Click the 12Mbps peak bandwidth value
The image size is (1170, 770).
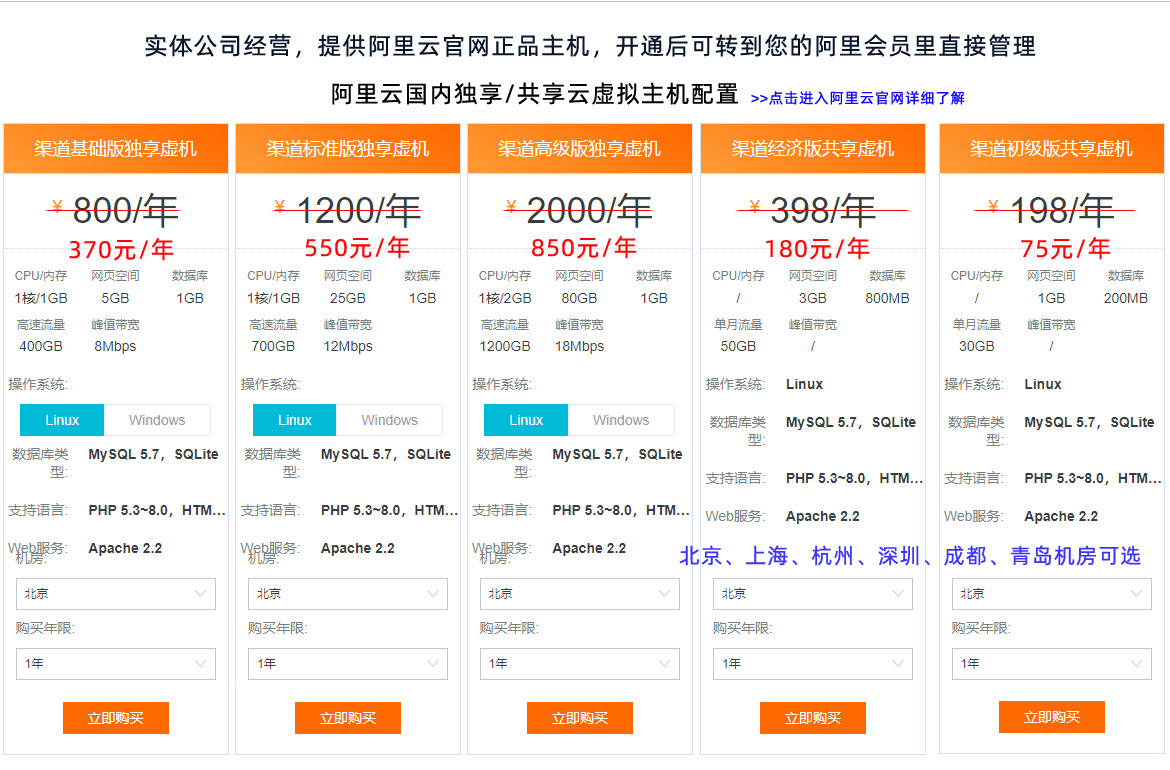pyautogui.click(x=348, y=346)
